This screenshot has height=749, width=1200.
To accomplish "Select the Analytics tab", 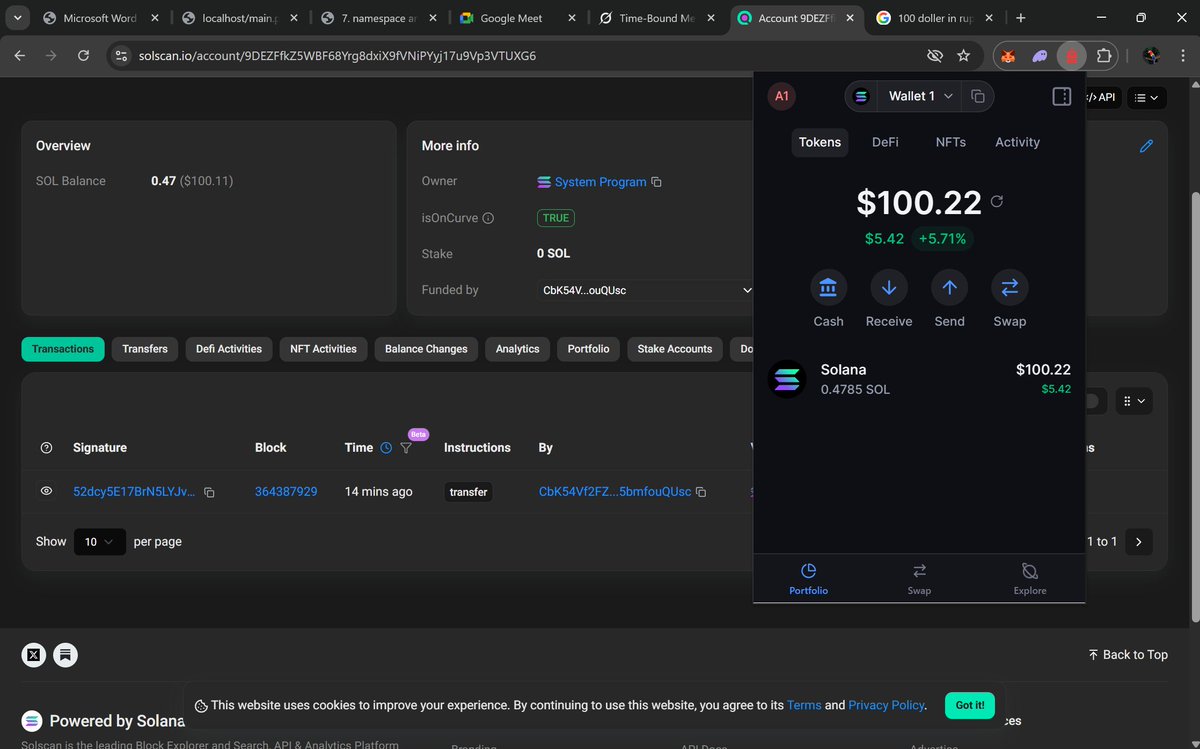I will [x=517, y=349].
